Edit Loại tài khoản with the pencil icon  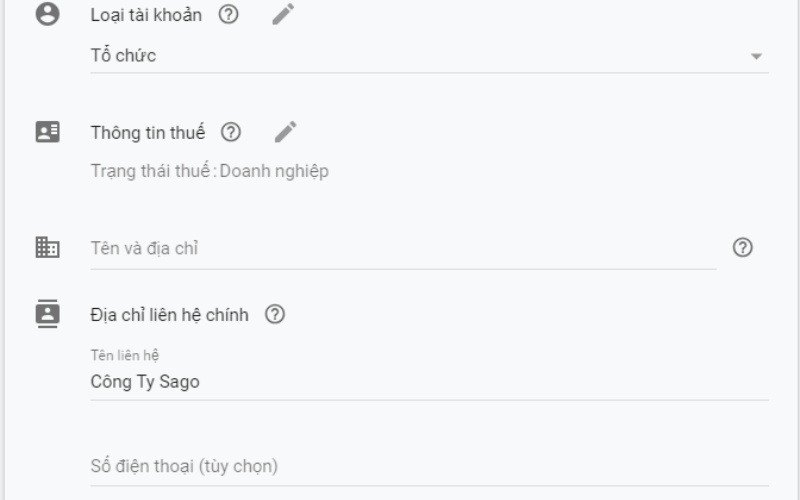284,15
